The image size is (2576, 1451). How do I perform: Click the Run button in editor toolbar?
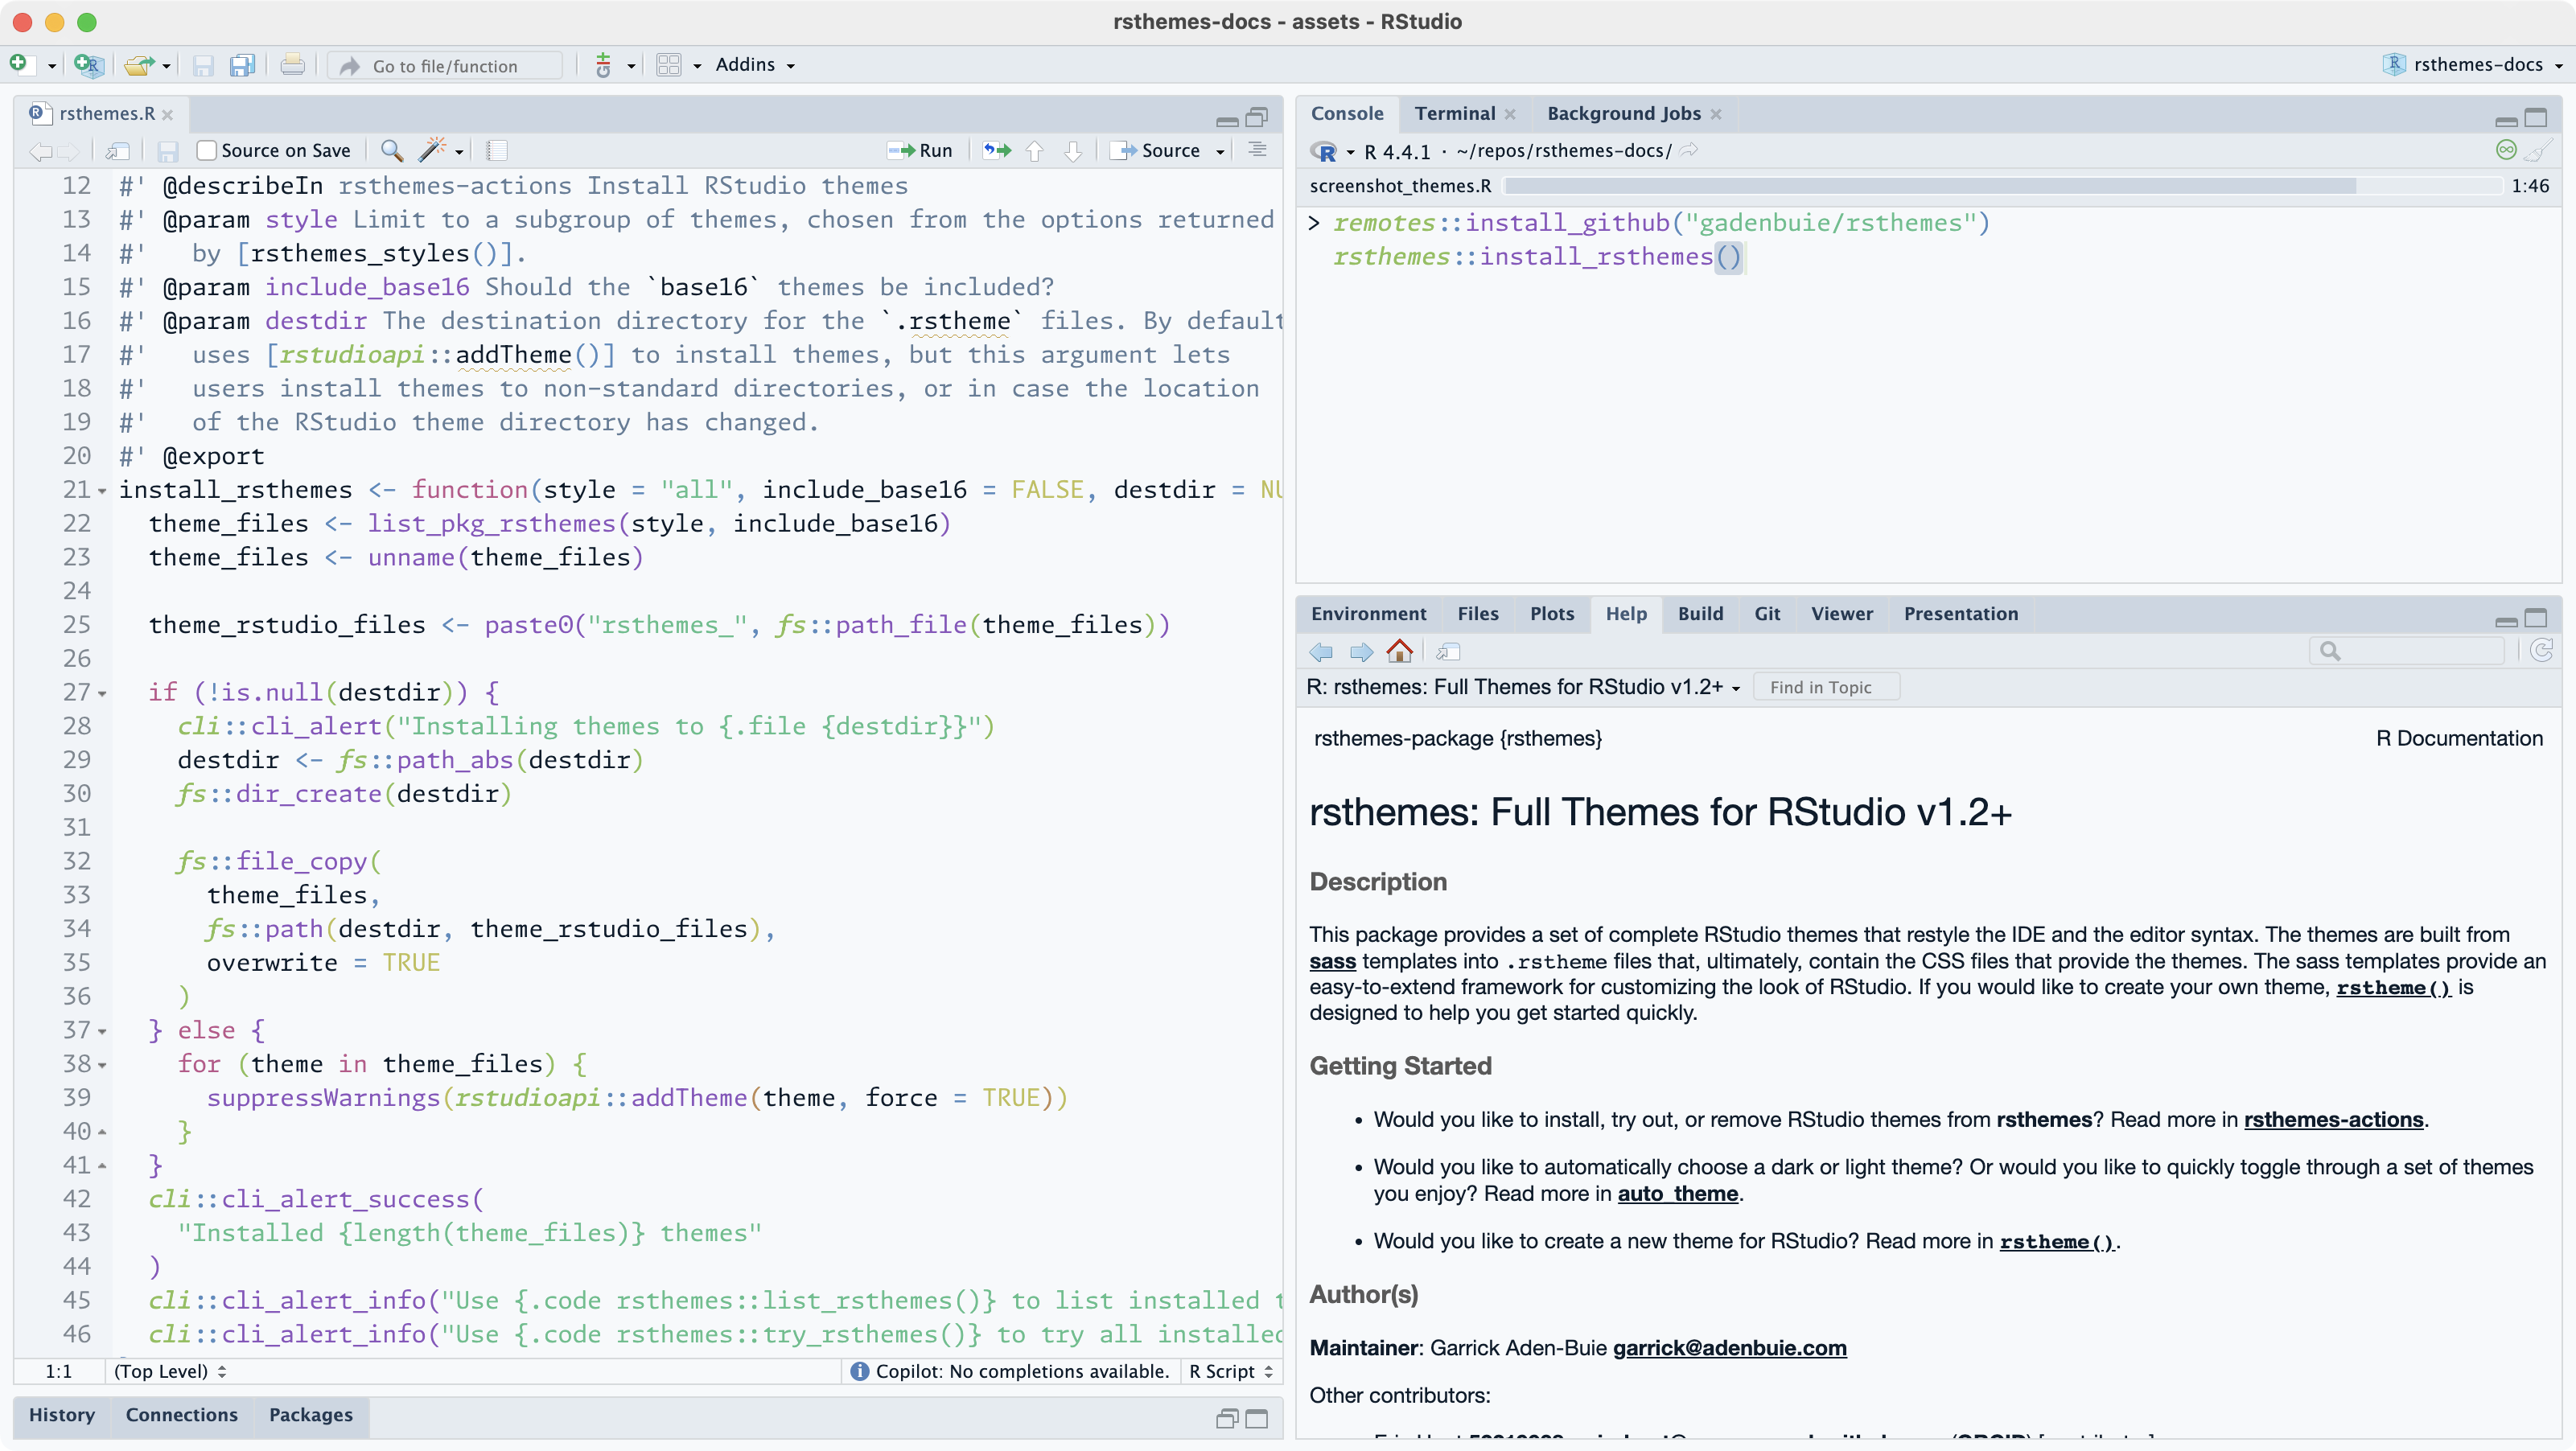(x=921, y=151)
